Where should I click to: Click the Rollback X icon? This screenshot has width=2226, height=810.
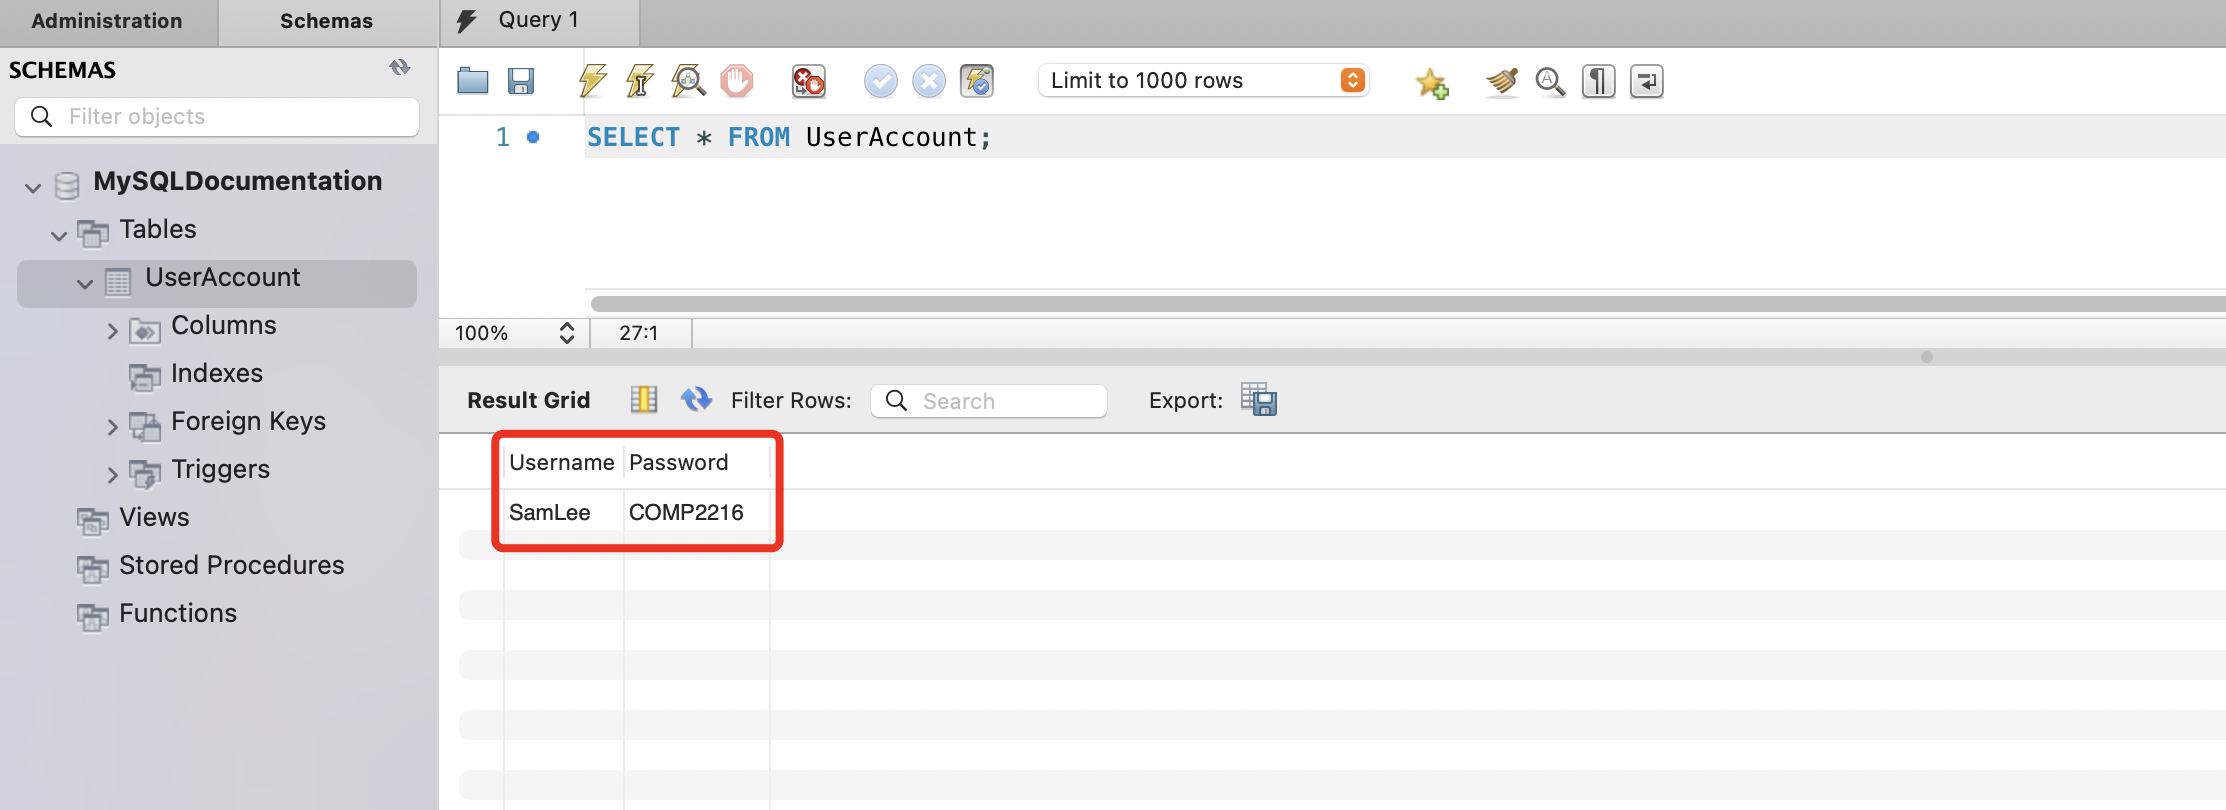(929, 81)
